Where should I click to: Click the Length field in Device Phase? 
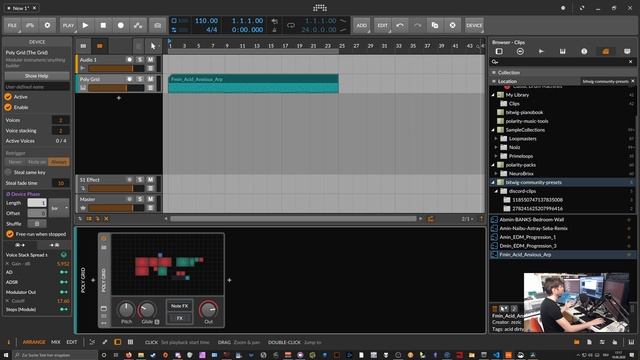click(37, 203)
